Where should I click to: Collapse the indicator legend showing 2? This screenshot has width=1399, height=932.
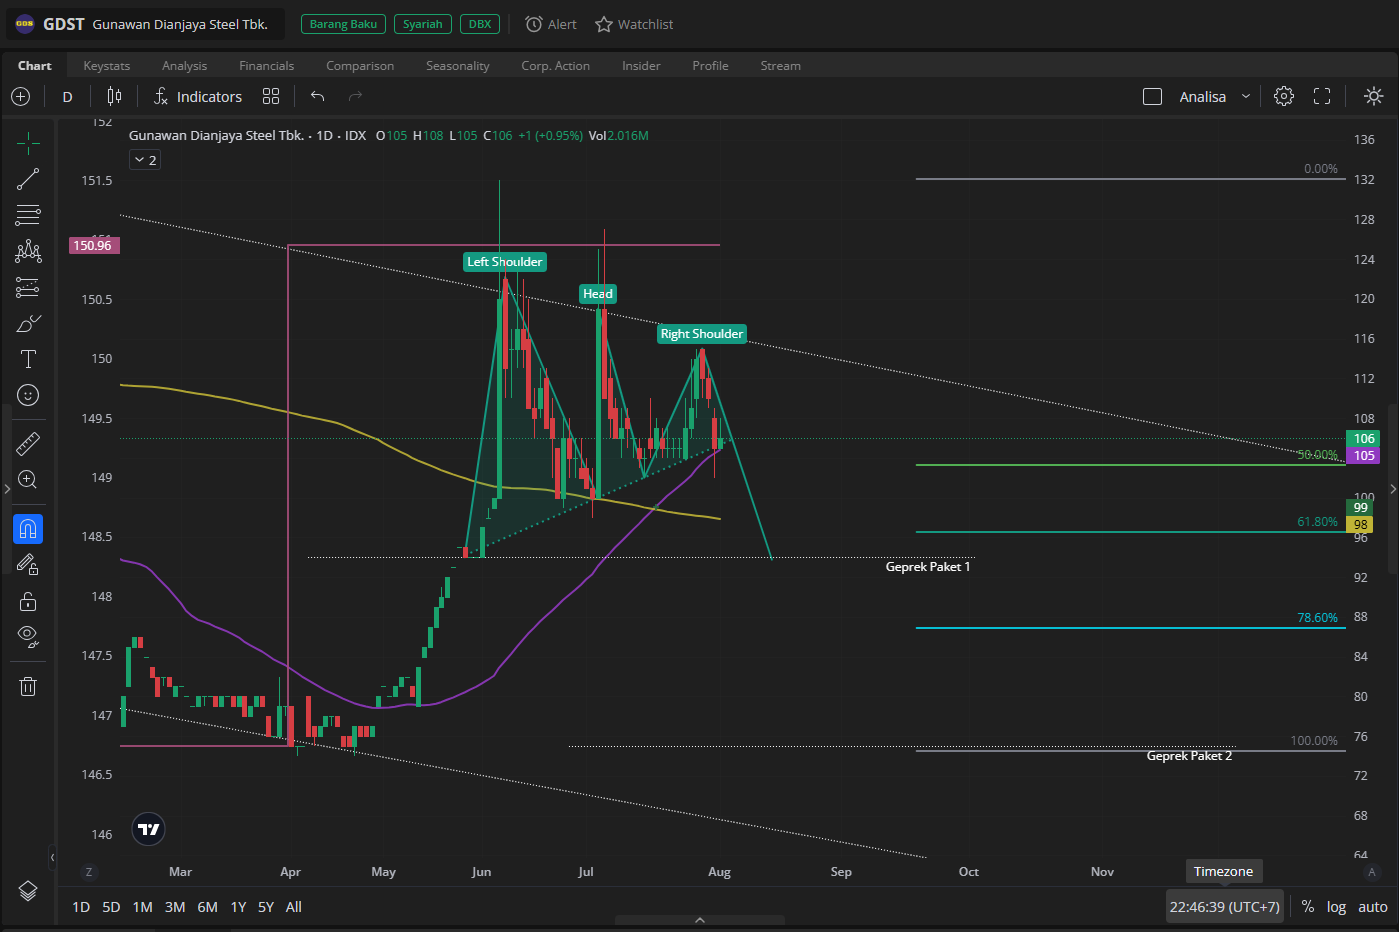coord(145,160)
